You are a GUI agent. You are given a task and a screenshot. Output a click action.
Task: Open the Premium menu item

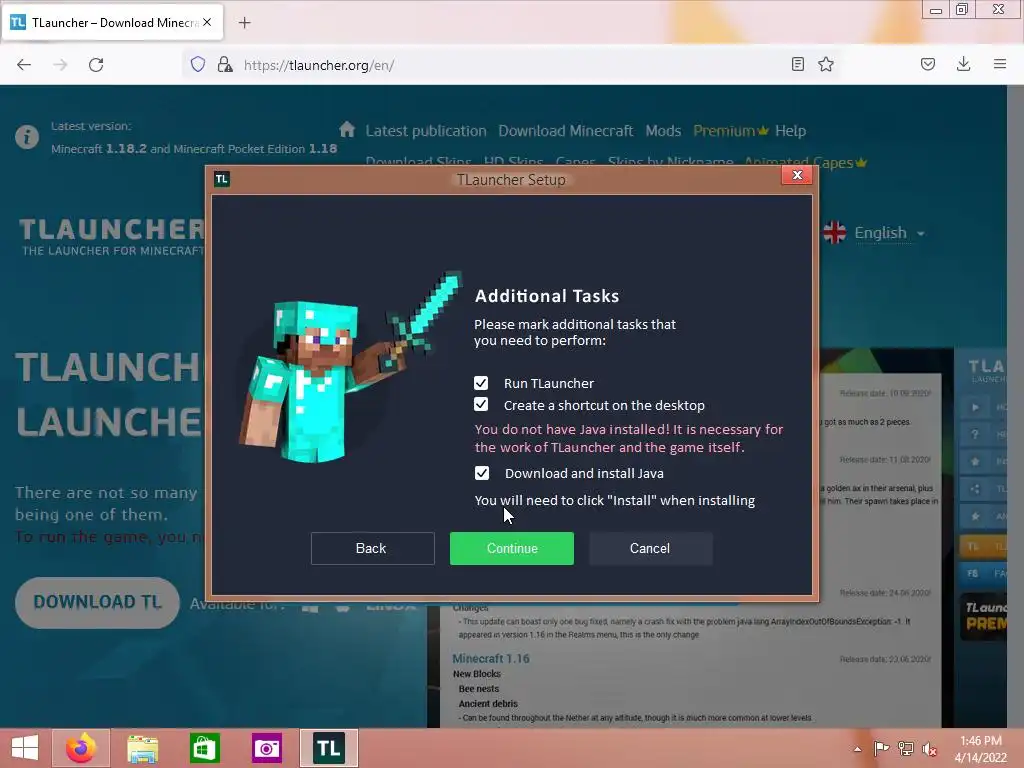coord(730,131)
